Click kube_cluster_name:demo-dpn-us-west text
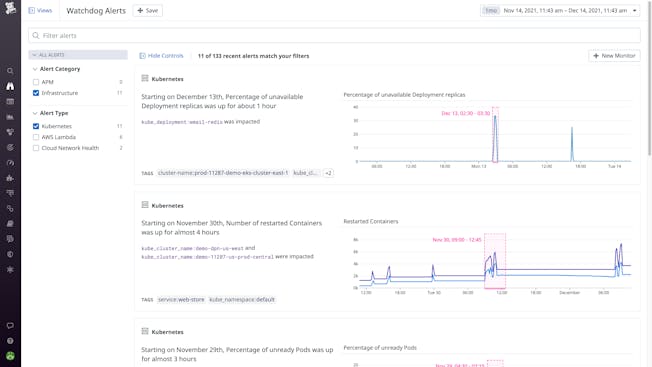The image size is (652, 367). (192, 248)
